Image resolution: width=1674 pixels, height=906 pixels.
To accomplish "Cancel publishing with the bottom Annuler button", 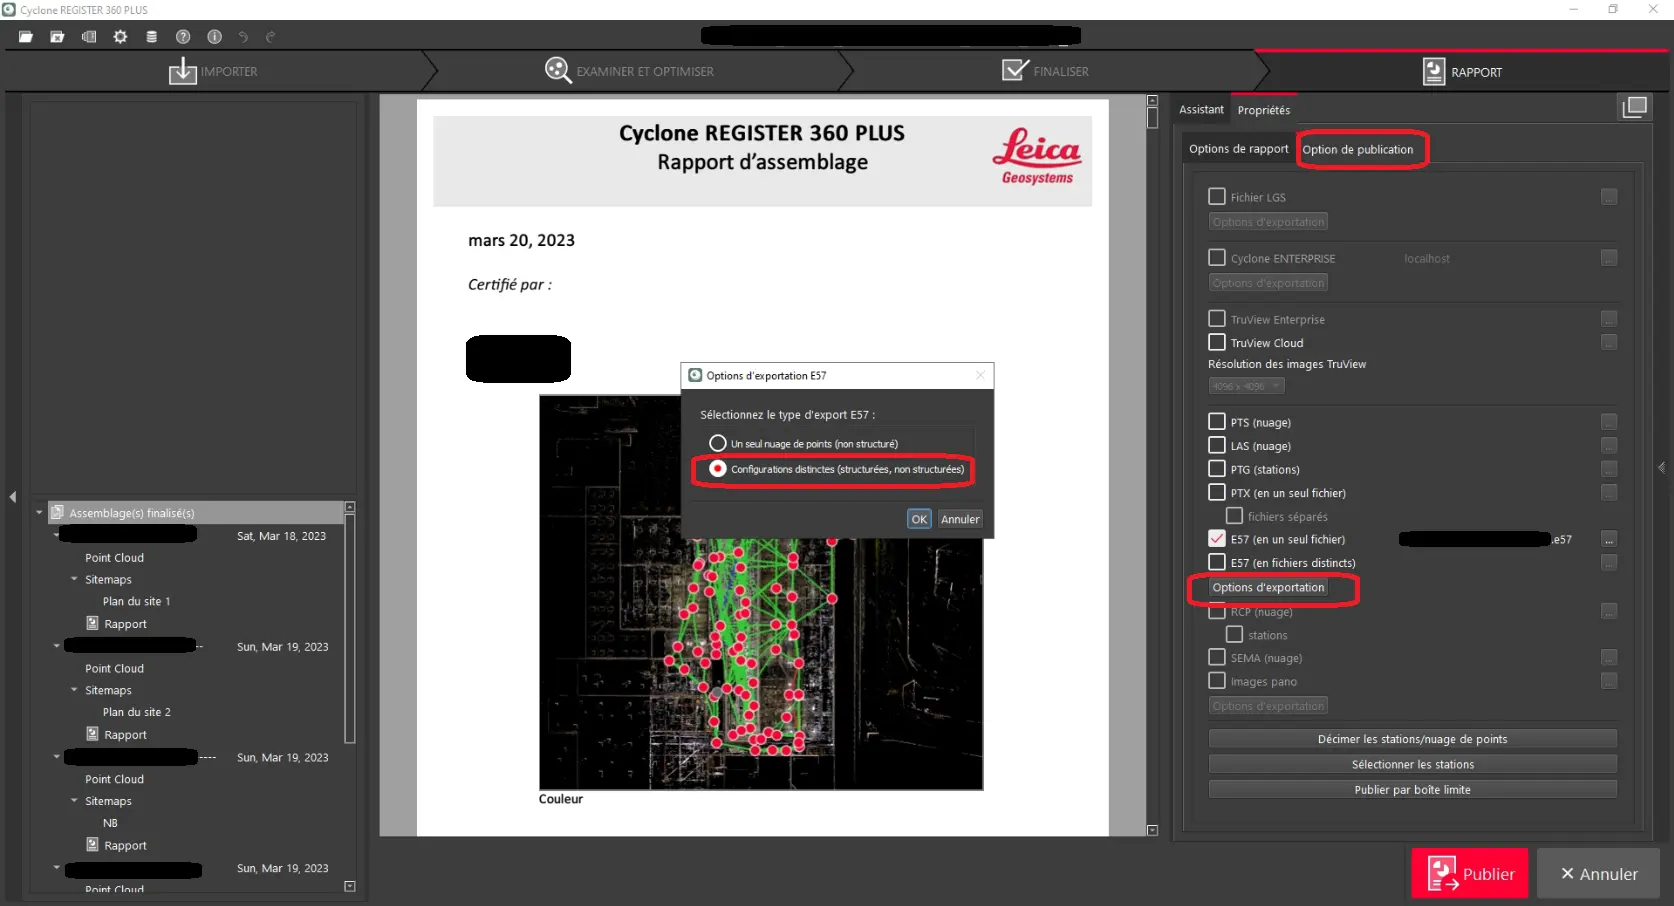I will (1598, 873).
